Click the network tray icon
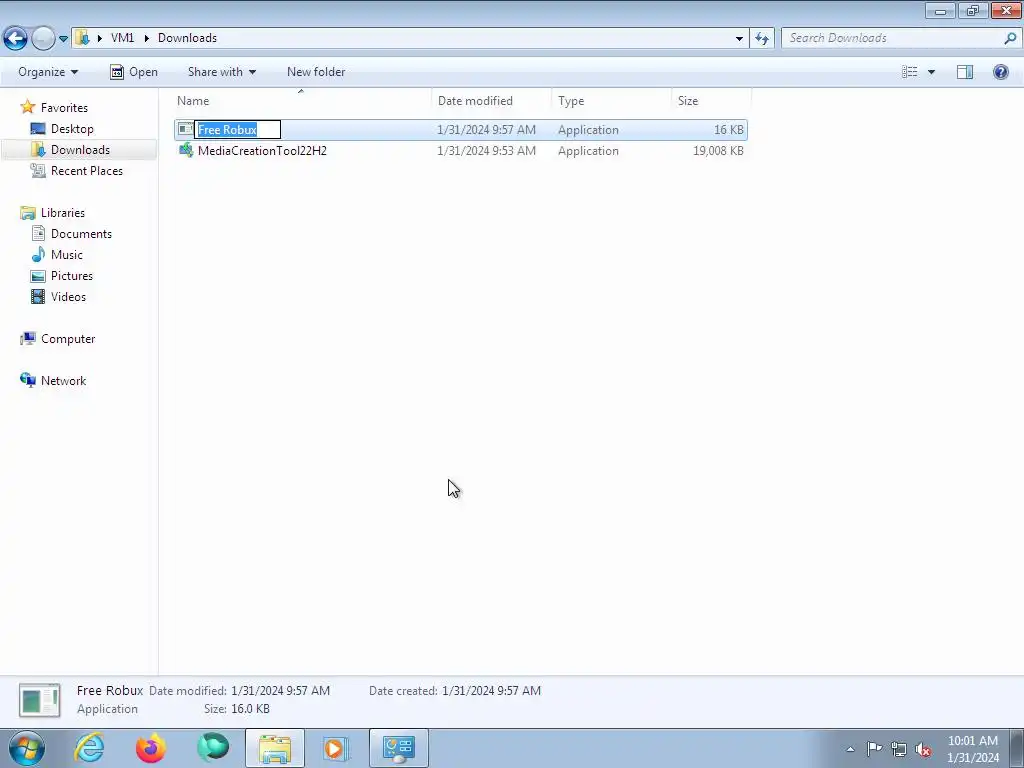This screenshot has width=1024, height=768. click(x=899, y=749)
